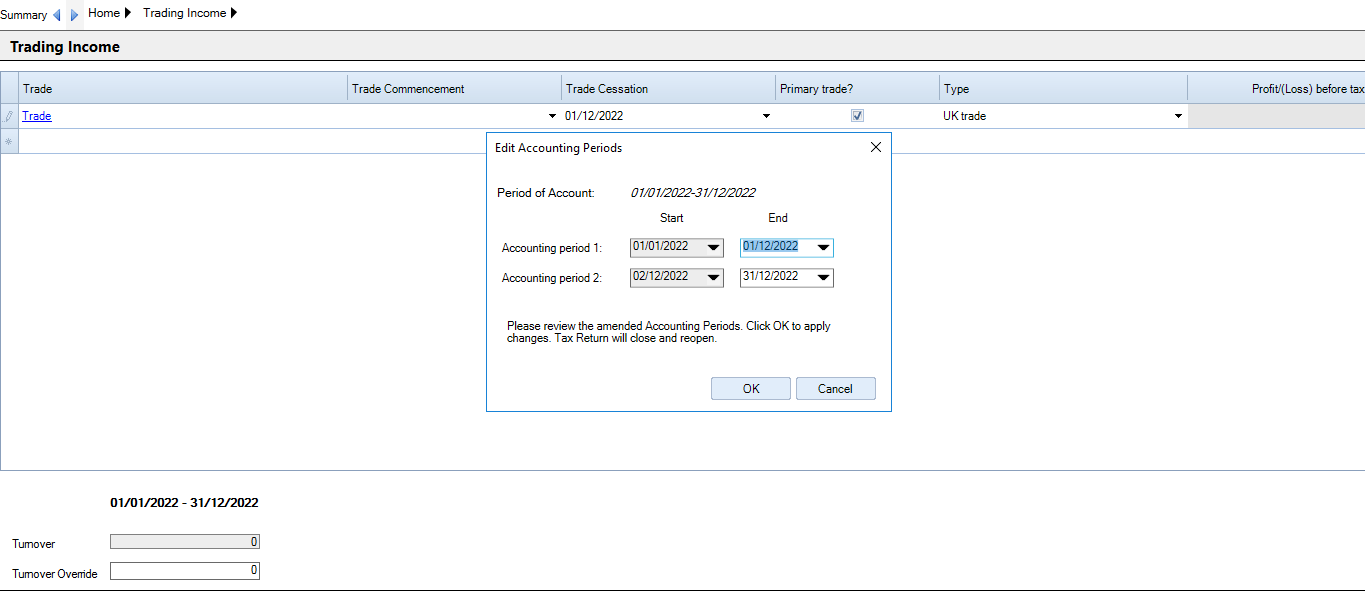Open the Trade hyperlink in the table

[37, 116]
